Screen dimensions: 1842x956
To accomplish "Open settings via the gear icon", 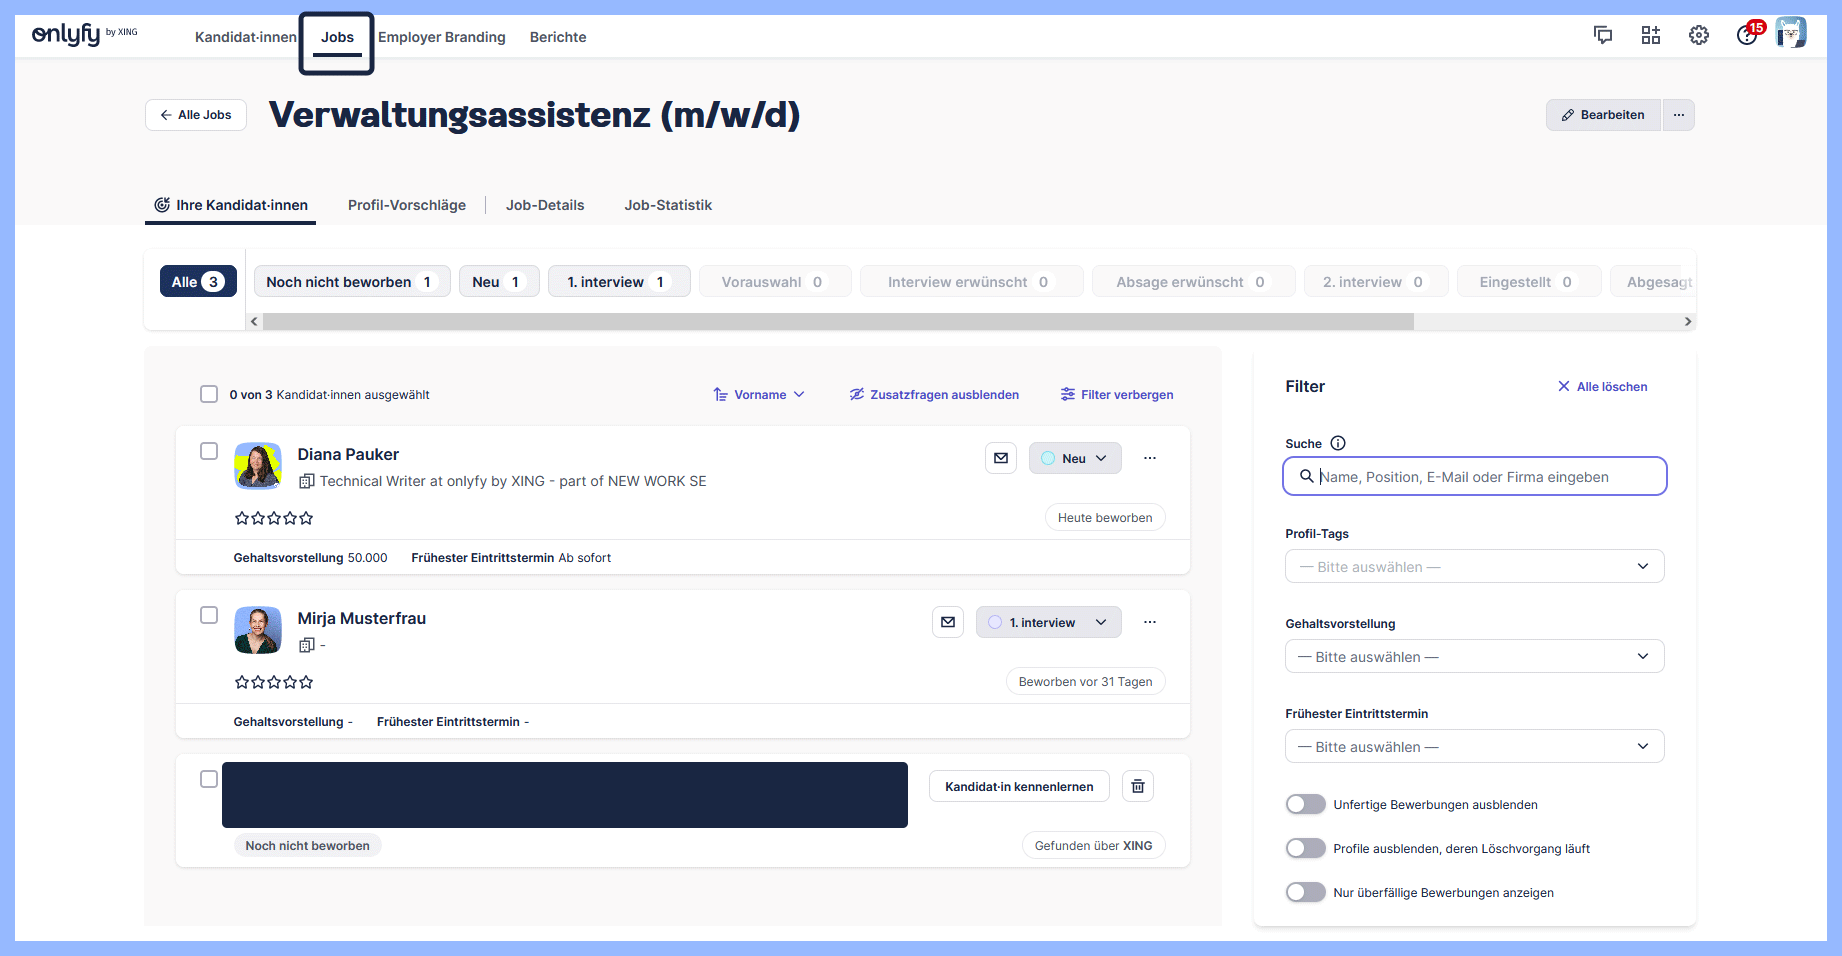I will 1698,34.
